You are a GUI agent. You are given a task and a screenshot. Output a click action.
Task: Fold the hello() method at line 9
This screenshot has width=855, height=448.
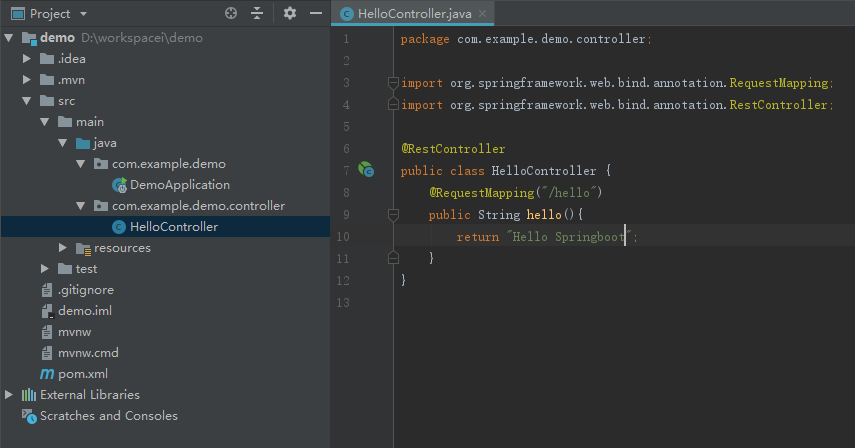pos(393,214)
